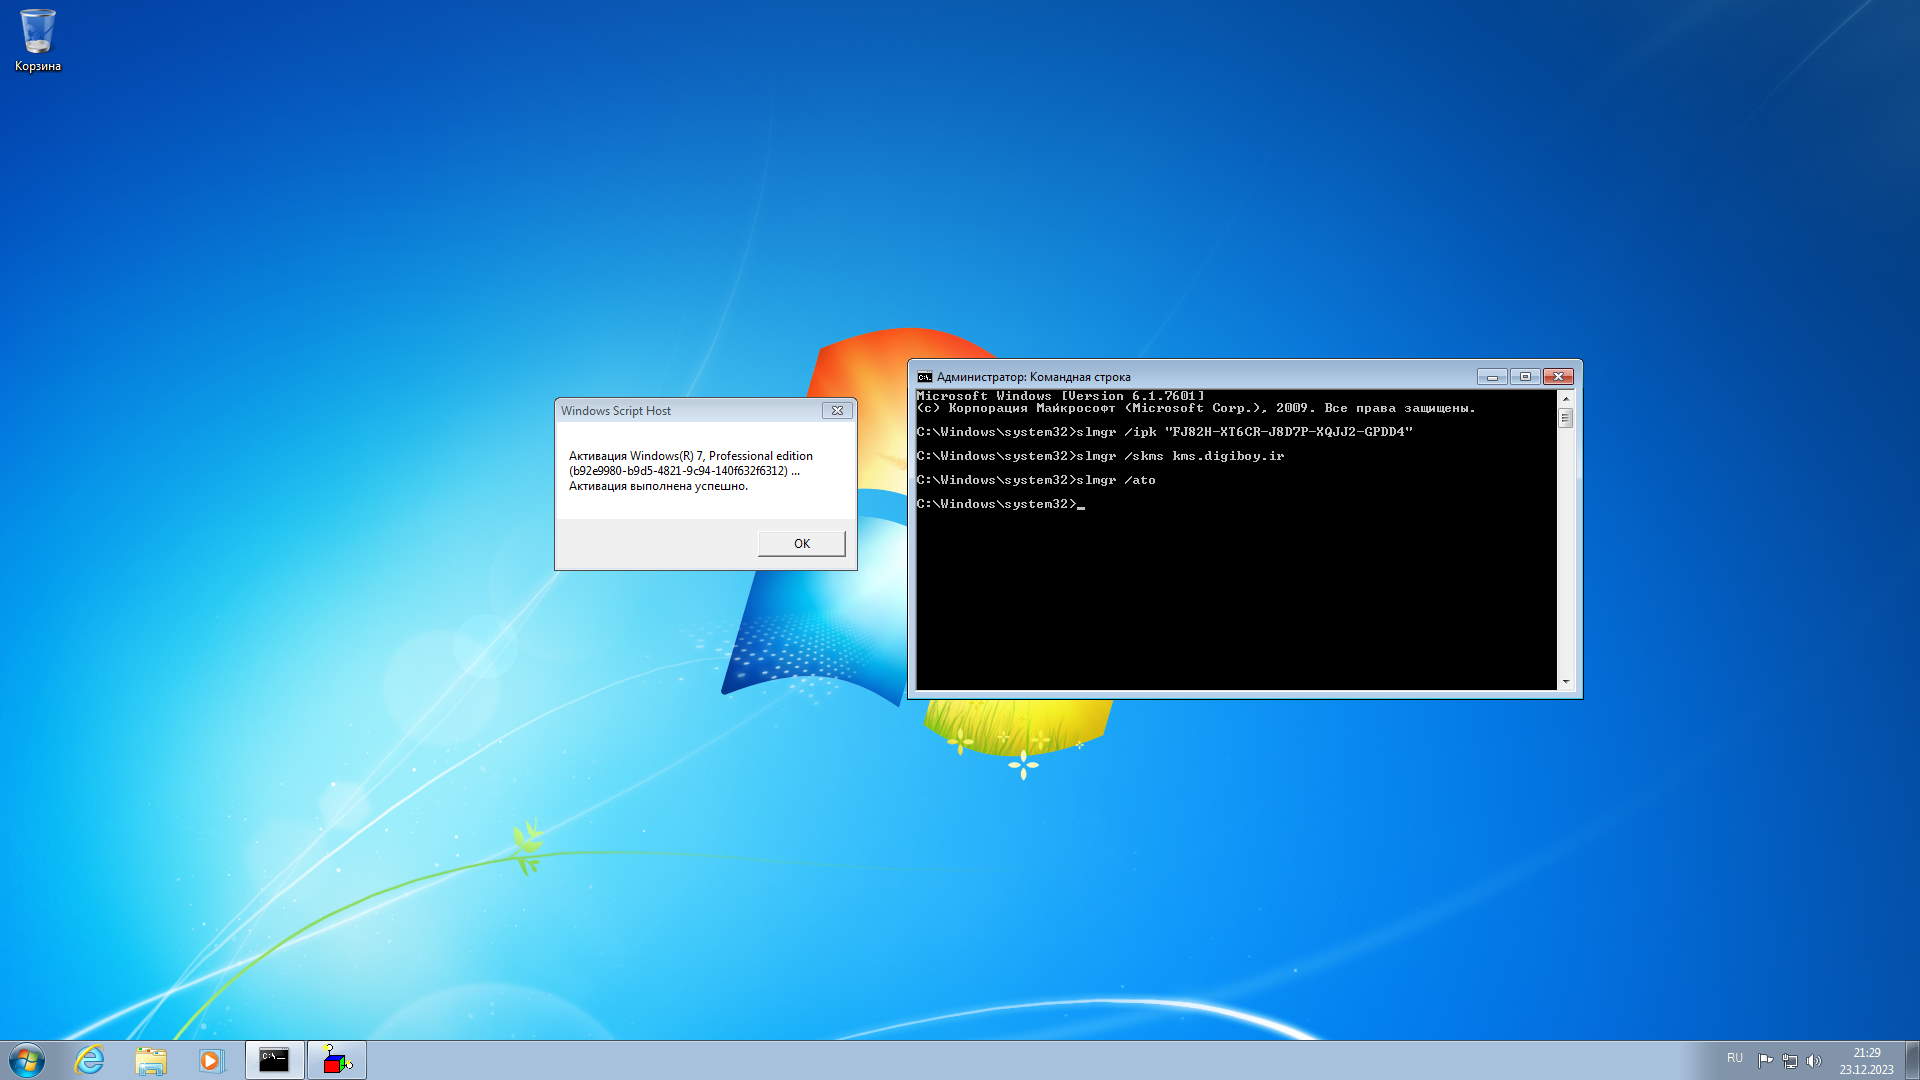
Task: Click Show Desktop strip at taskbar end
Action: pyautogui.click(x=1913, y=1060)
